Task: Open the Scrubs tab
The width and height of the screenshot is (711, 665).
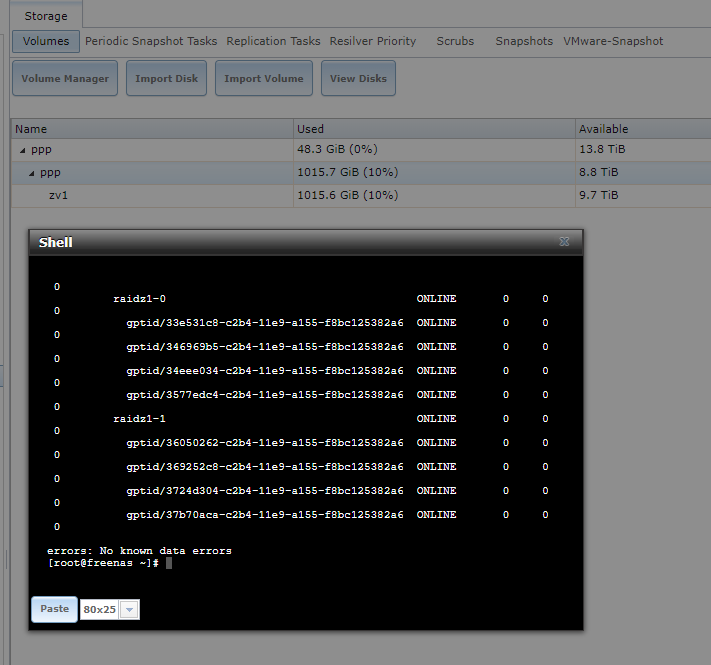Action: (455, 41)
